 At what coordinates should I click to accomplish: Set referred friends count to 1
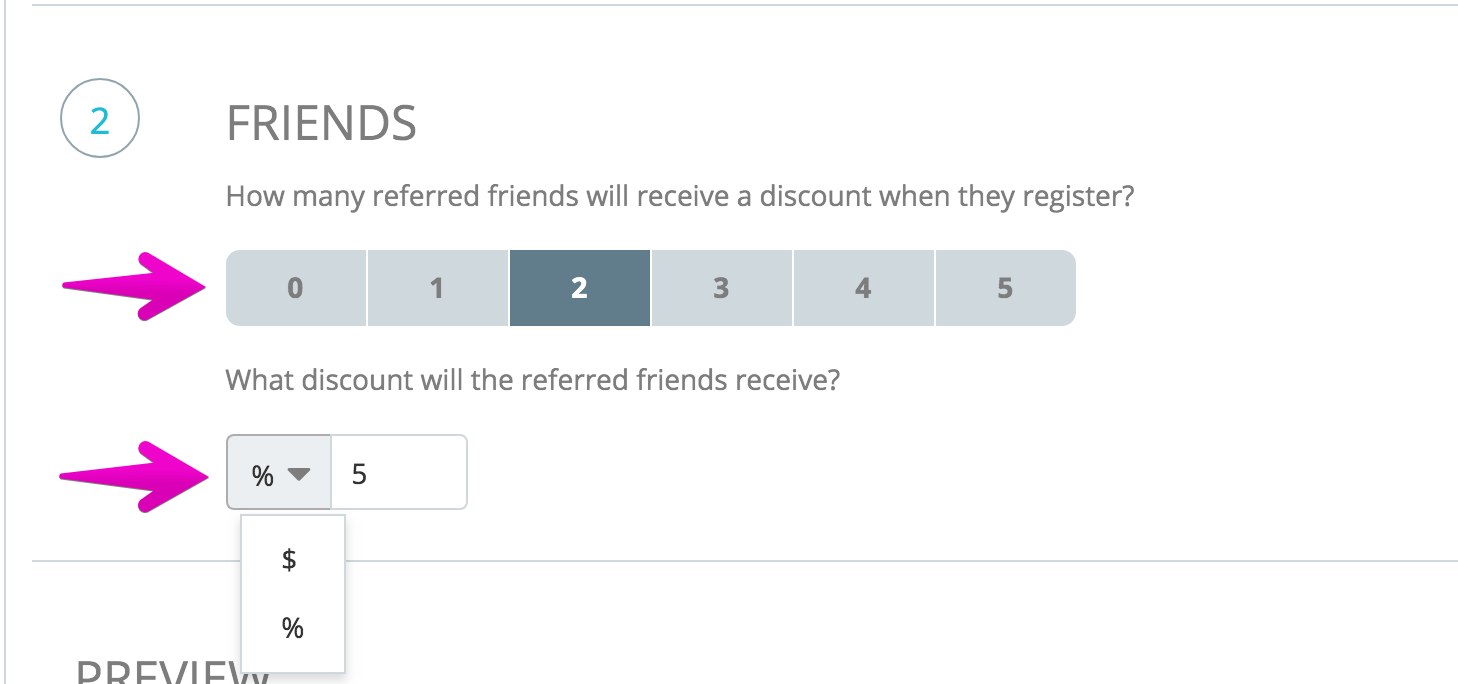pos(438,288)
